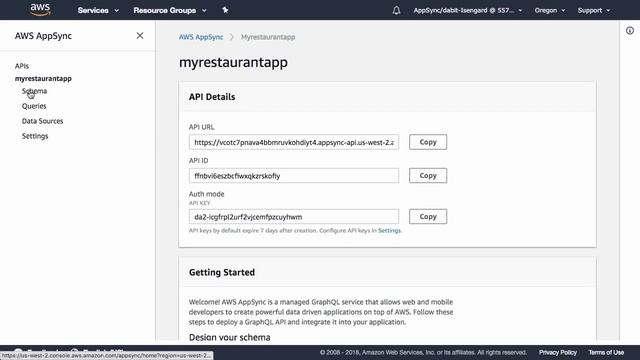This screenshot has height=360, width=640.
Task: Click the API Details heading
Action: [212, 97]
